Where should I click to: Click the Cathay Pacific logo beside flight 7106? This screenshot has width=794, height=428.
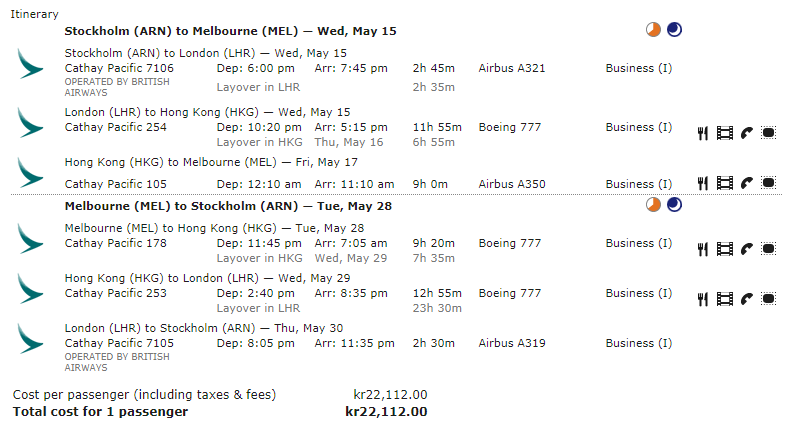pos(31,67)
